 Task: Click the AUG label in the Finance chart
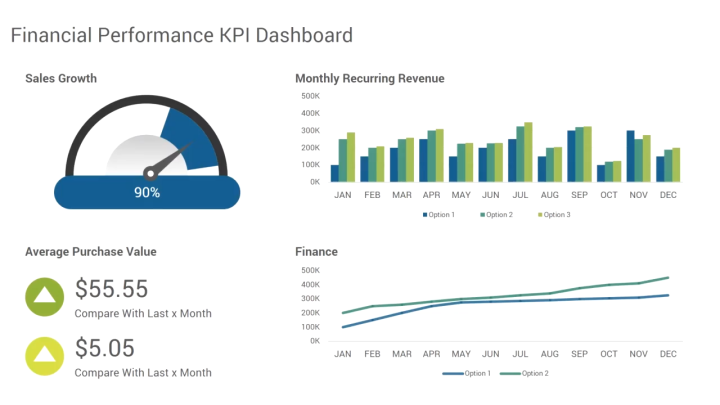coord(550,354)
